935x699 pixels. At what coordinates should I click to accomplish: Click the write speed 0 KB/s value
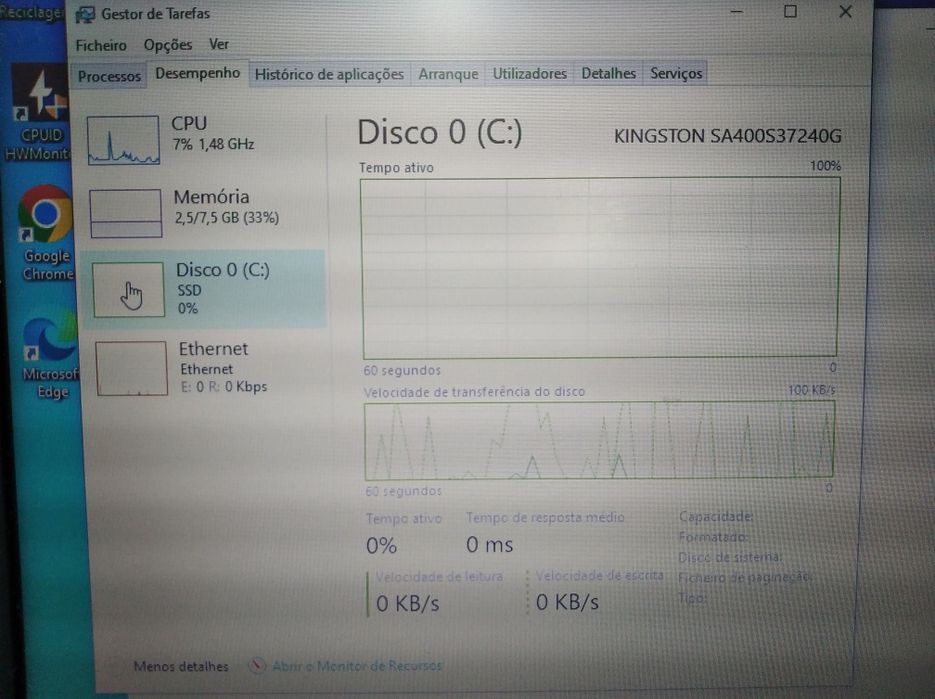567,602
